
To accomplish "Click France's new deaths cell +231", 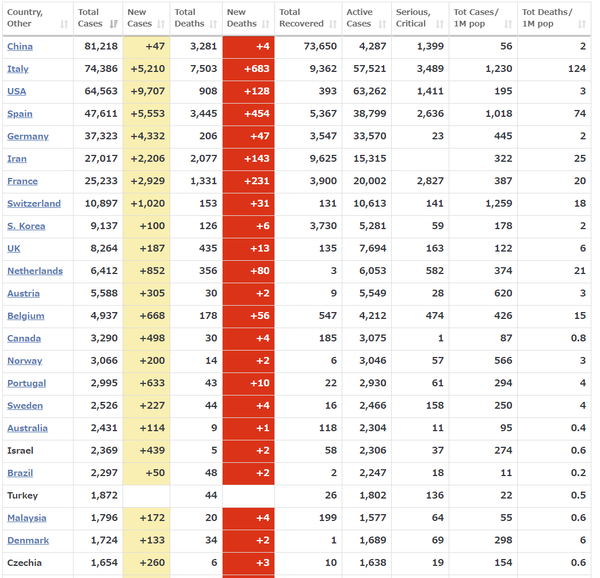I will tap(249, 181).
